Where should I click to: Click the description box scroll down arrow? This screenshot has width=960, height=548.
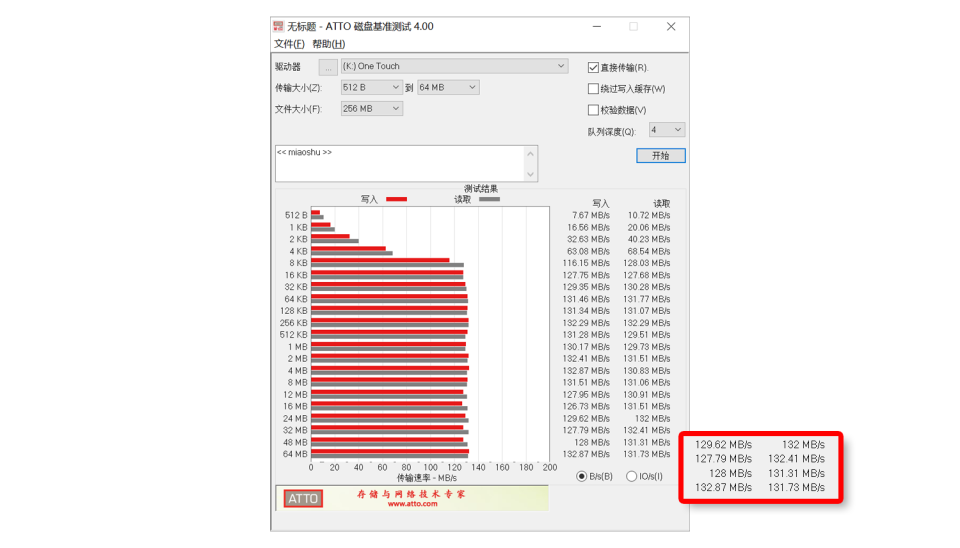530,175
